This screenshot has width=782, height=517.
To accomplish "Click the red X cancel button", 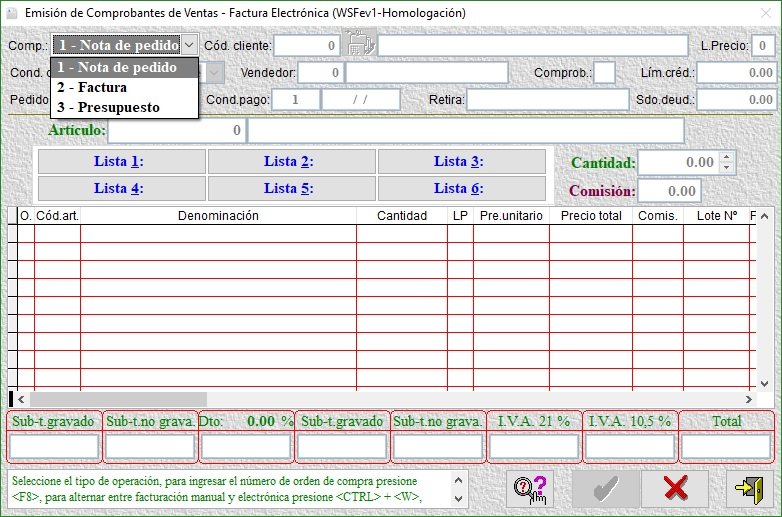I will [x=675, y=489].
